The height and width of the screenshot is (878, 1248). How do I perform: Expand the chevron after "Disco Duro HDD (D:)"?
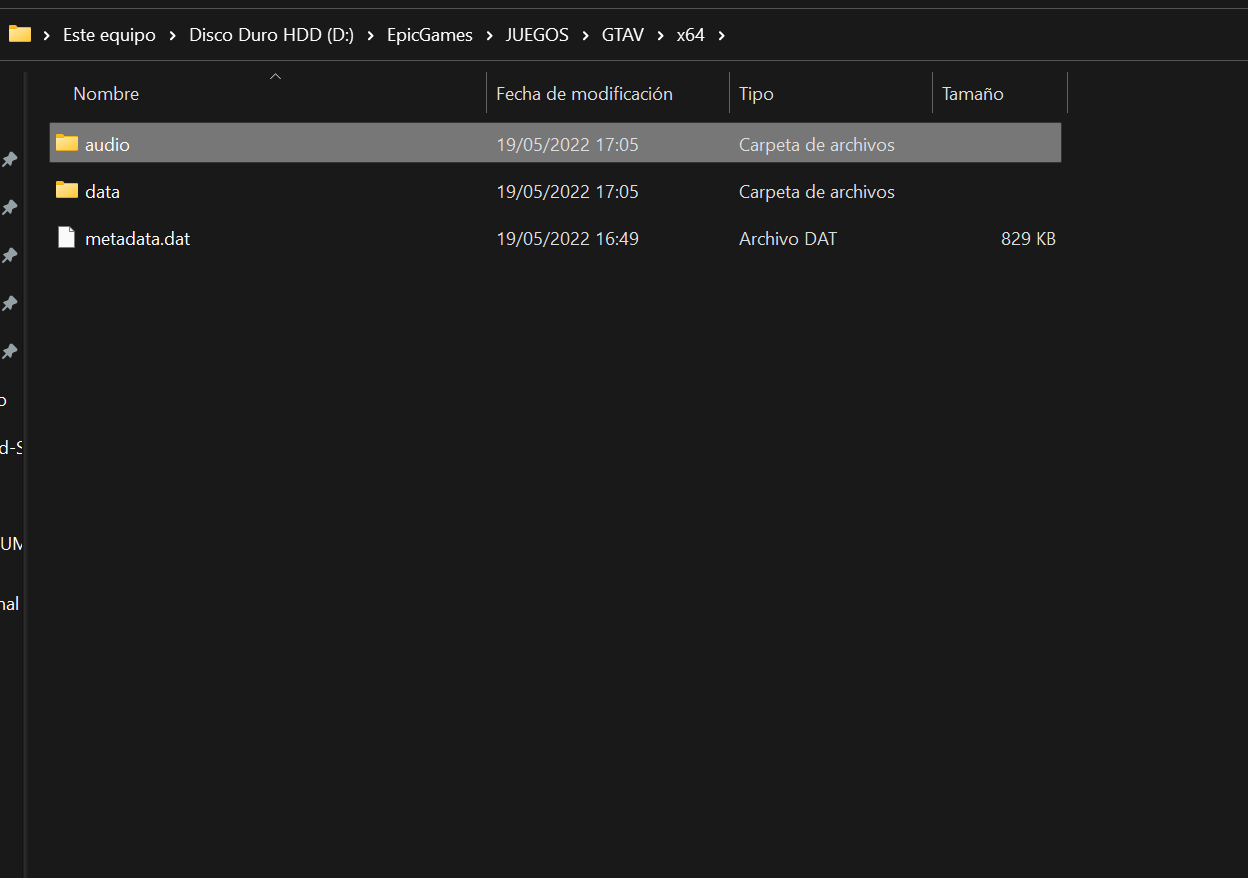pyautogui.click(x=371, y=35)
